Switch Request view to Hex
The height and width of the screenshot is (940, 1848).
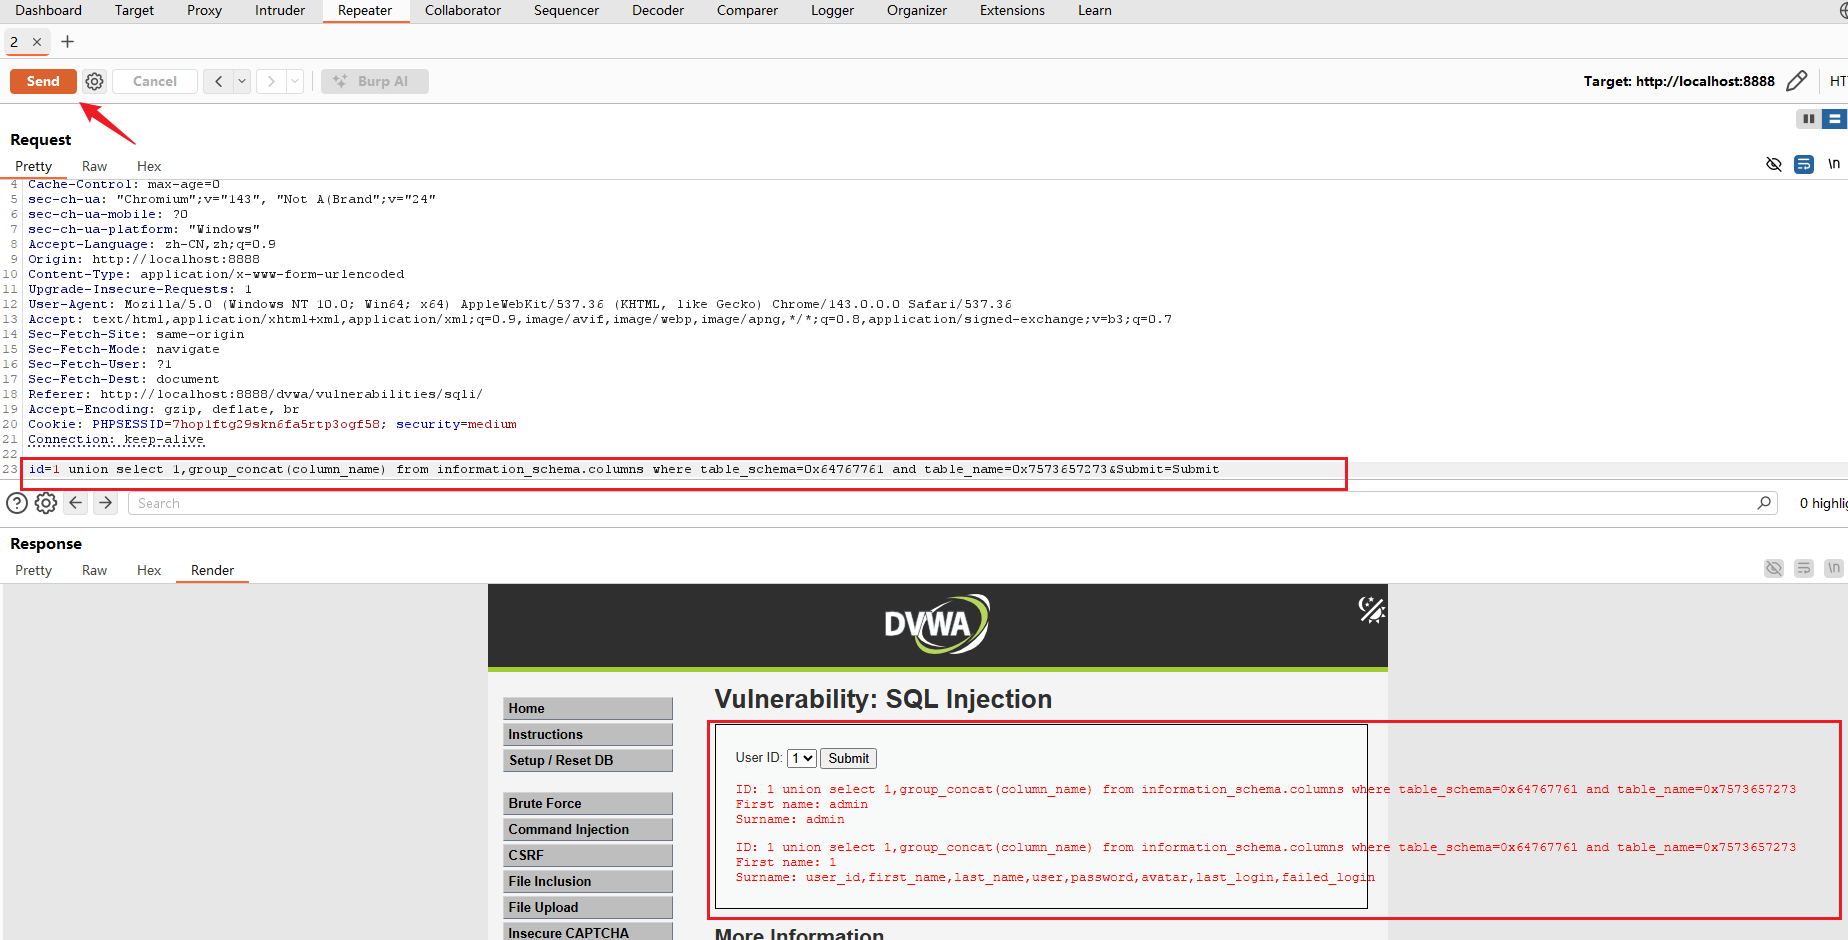(x=149, y=166)
